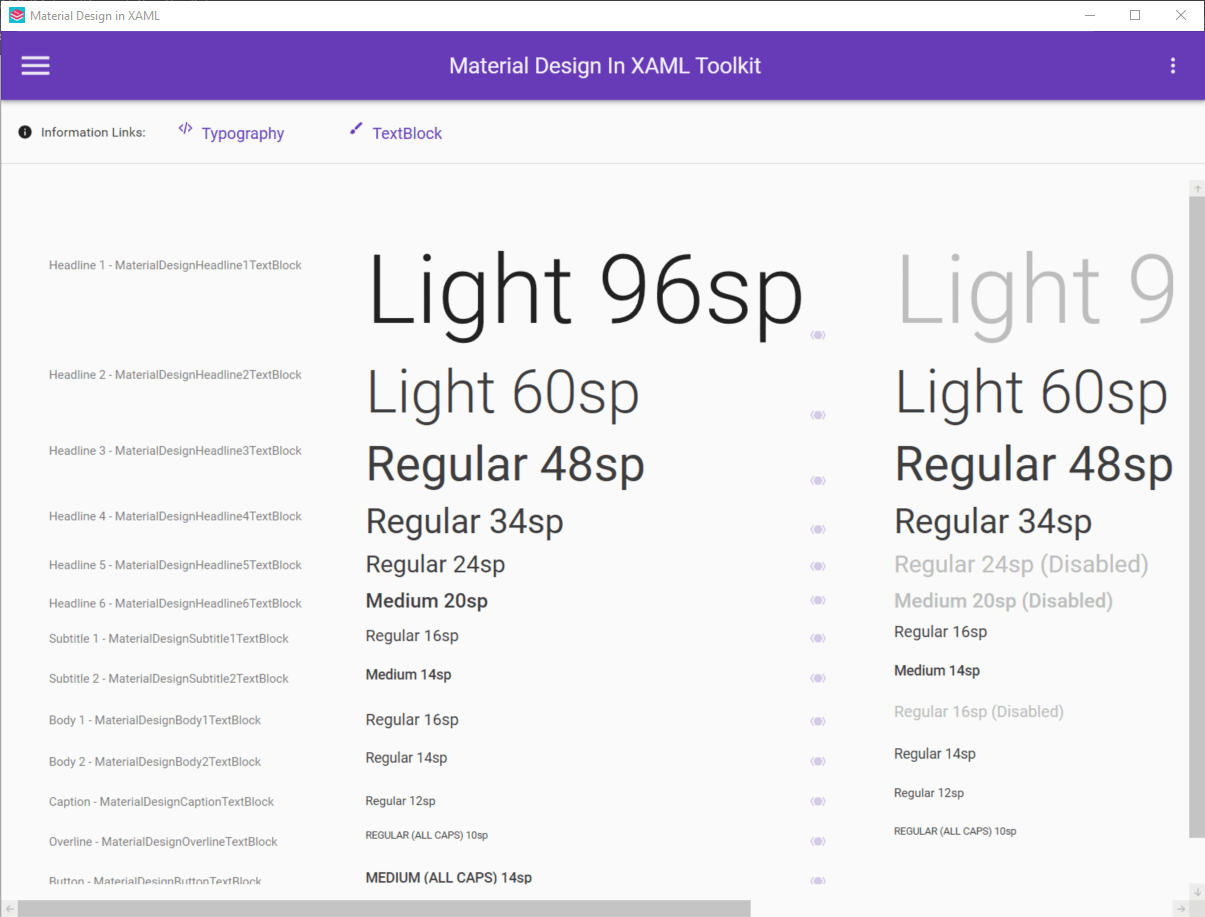Click the Body 2 - MaterialDesignBody2TextBlock label
Image resolution: width=1205 pixels, height=917 pixels.
click(155, 761)
